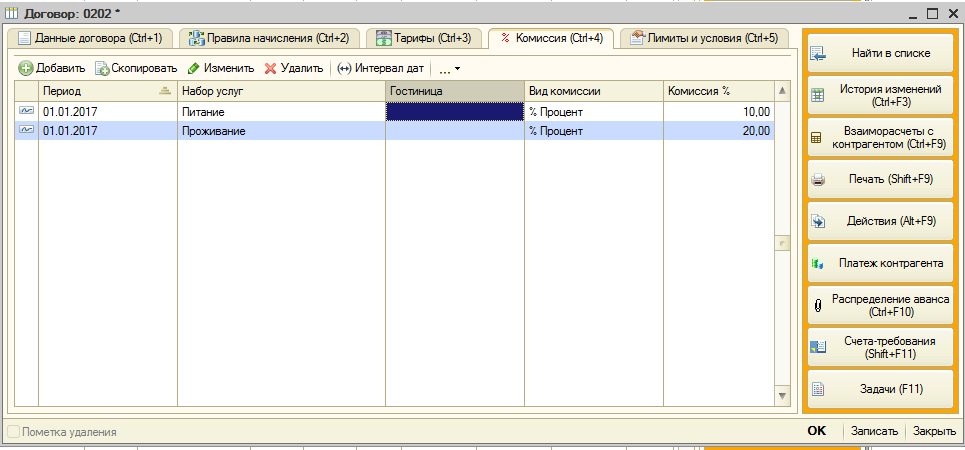This screenshot has width=965, height=450.
Task: Open История изменений (Ctrl+F3)
Action: click(879, 95)
